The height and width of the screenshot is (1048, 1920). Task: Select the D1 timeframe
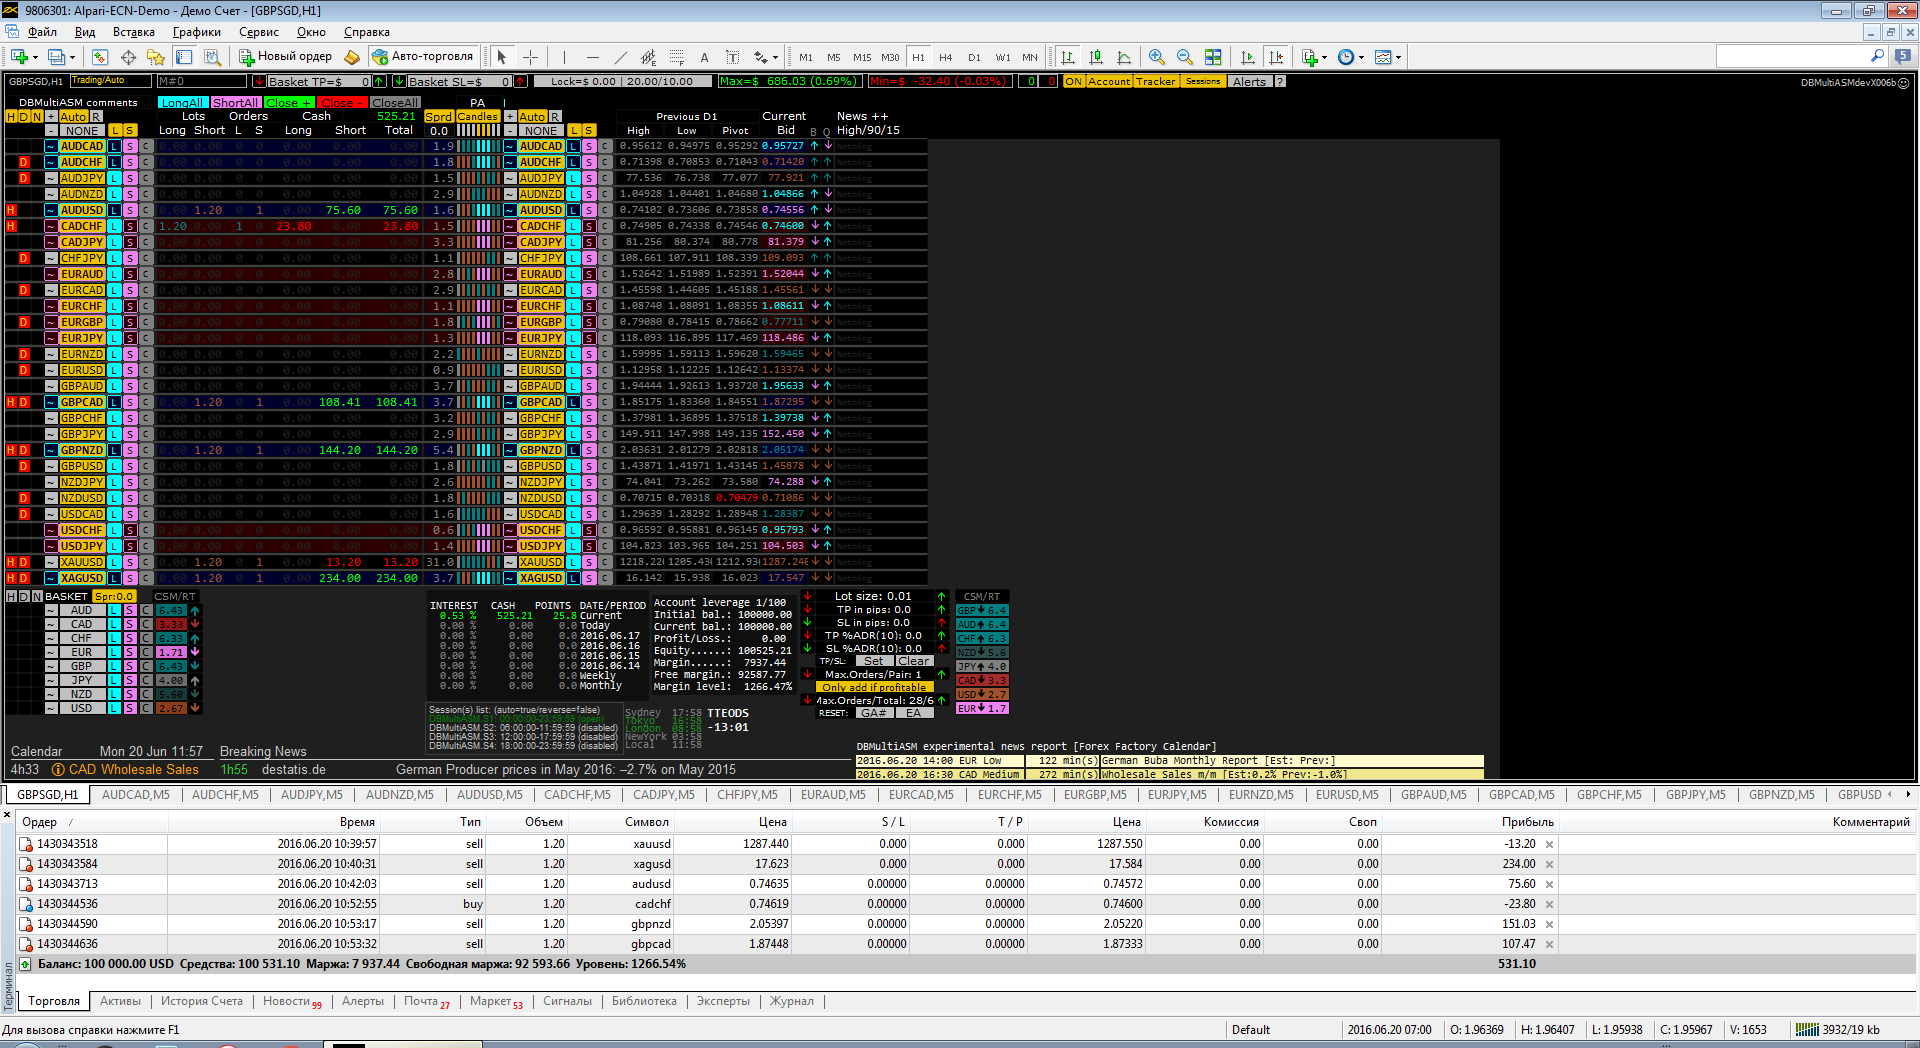pyautogui.click(x=974, y=57)
